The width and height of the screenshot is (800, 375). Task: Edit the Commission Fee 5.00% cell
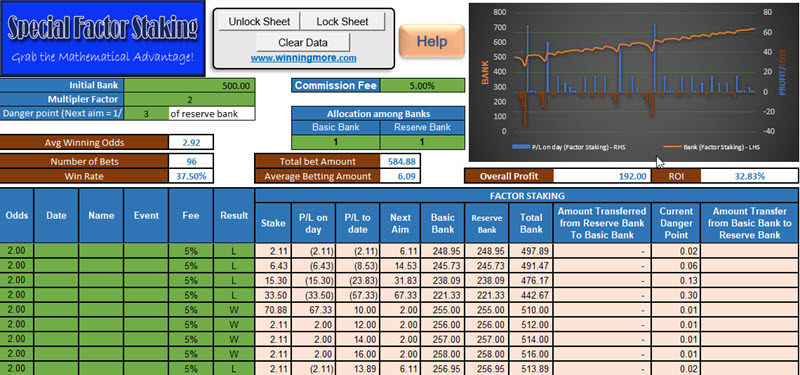pos(422,85)
